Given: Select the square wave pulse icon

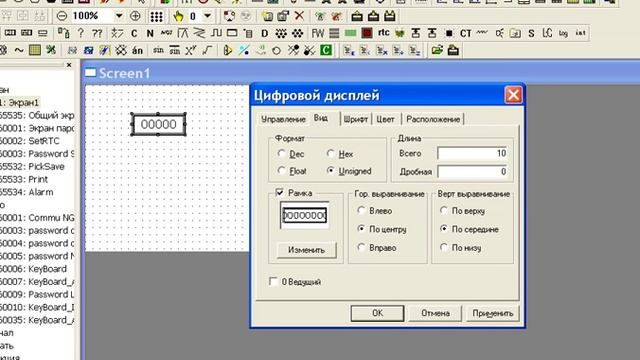Looking at the screenshot, I should 216,33.
